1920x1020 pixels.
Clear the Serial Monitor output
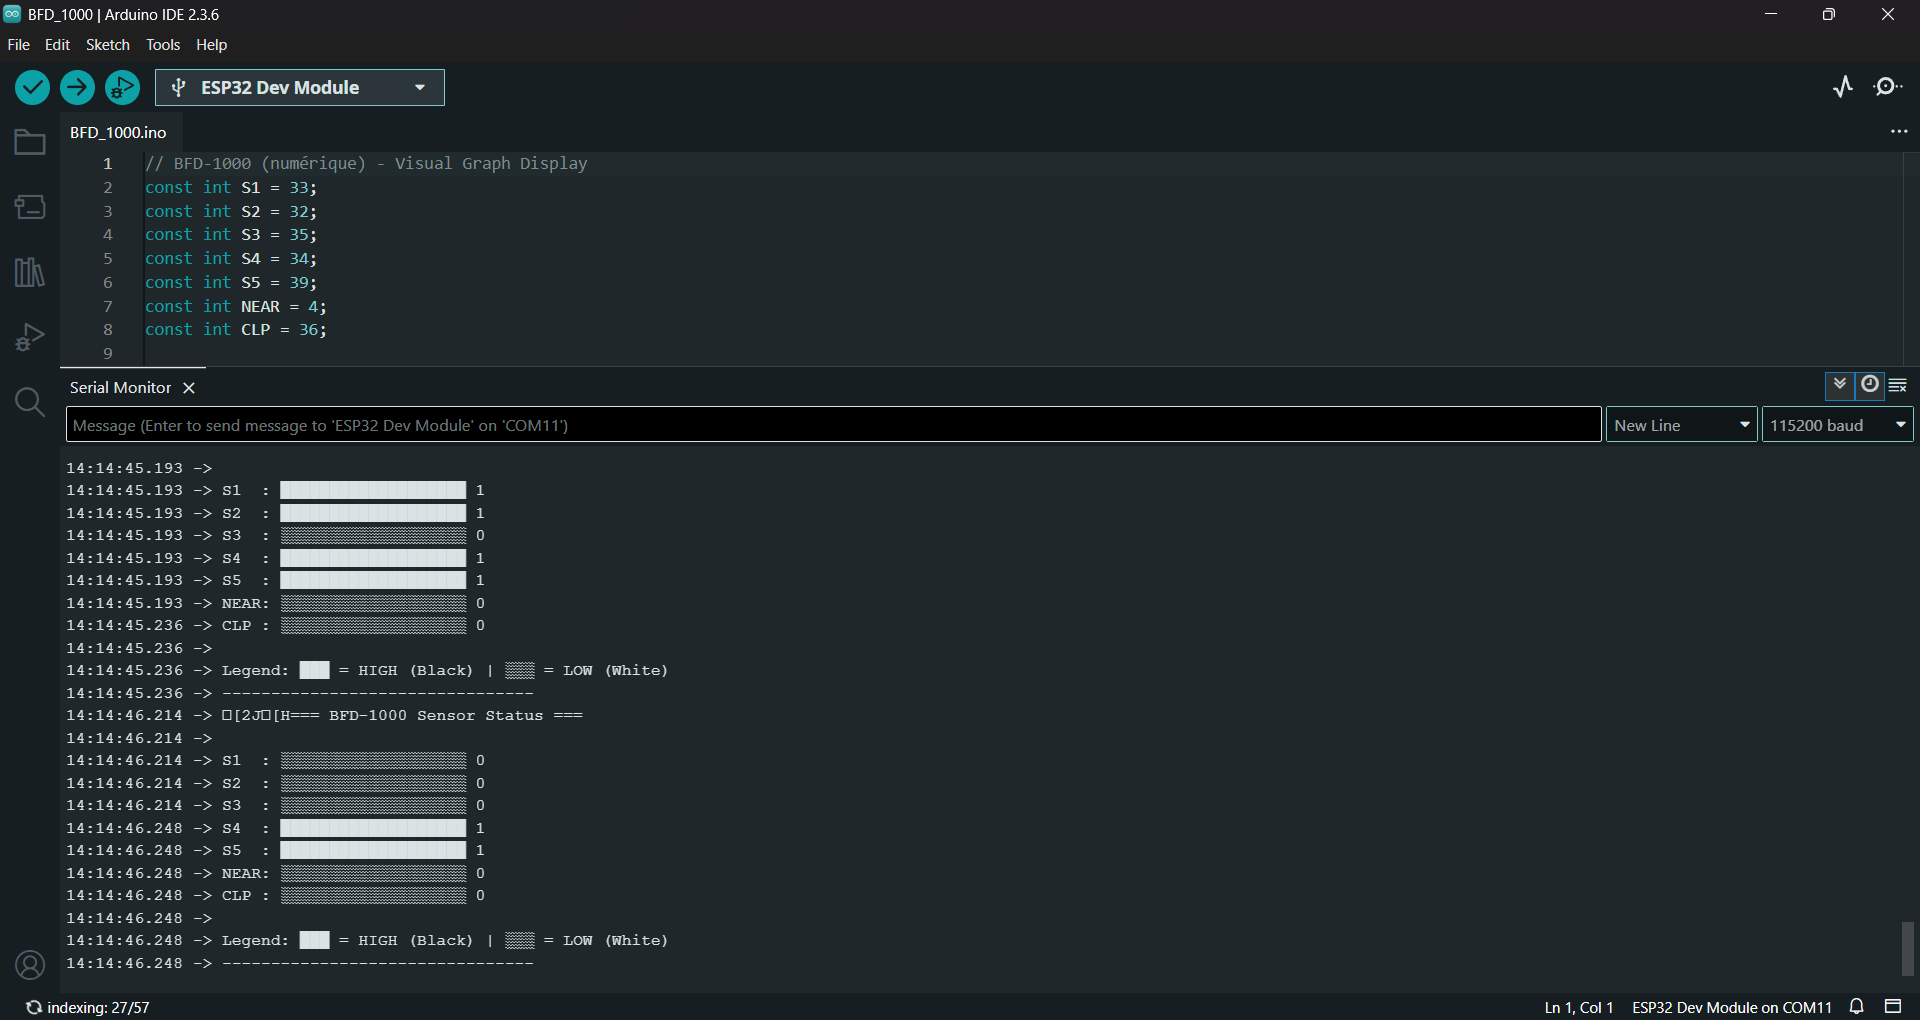tap(1898, 385)
